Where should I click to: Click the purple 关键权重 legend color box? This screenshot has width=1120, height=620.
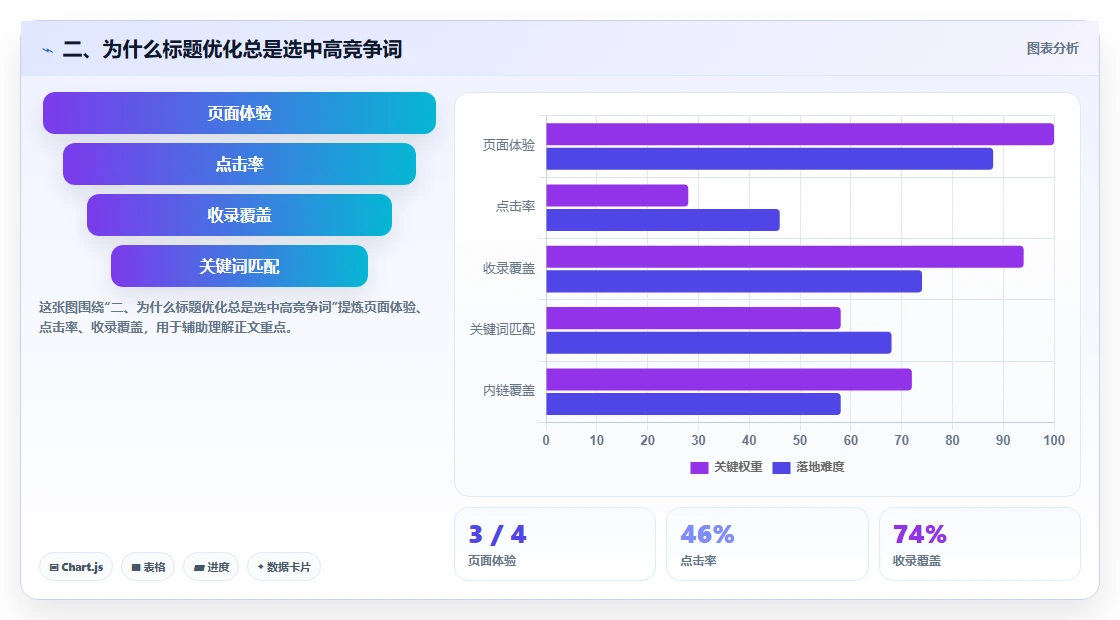coord(699,467)
